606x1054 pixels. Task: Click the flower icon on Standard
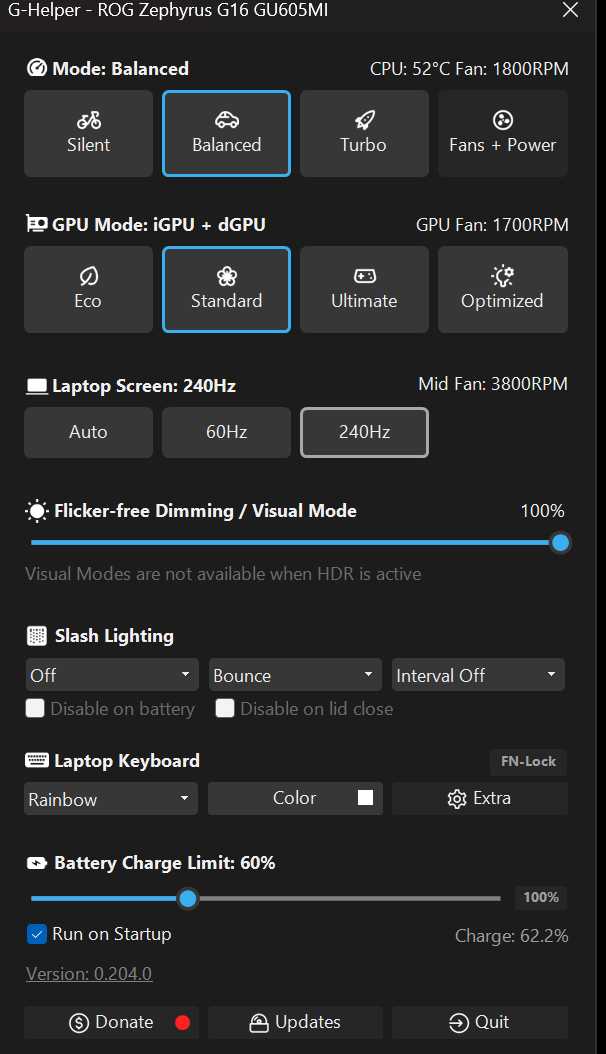[x=227, y=276]
